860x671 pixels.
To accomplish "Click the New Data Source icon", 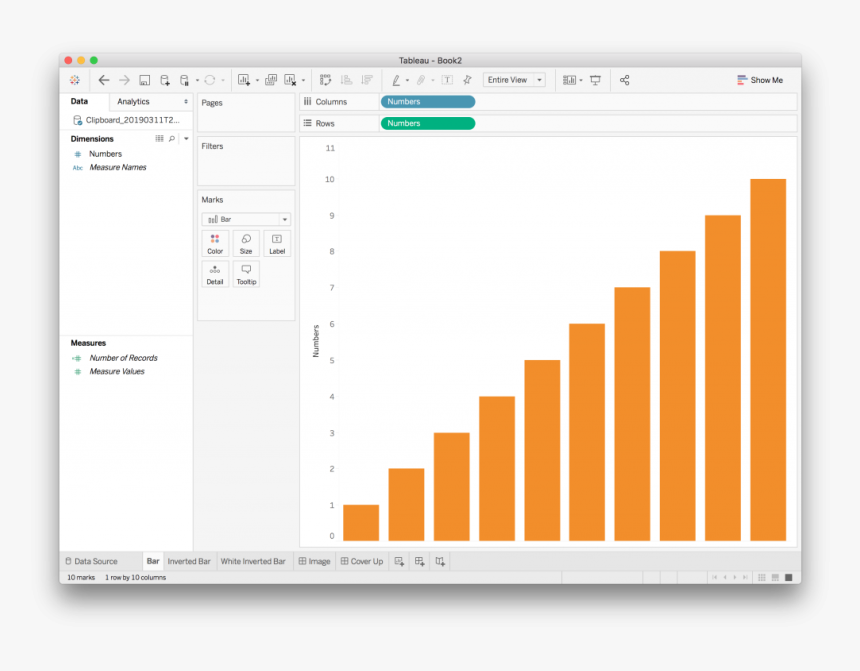I will [165, 80].
